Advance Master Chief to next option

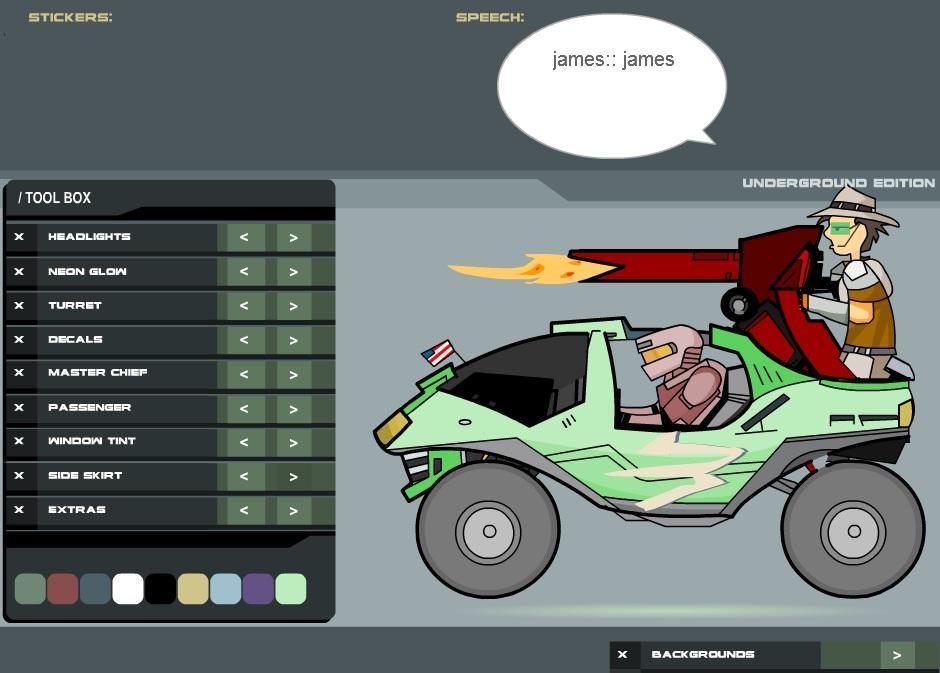(293, 374)
